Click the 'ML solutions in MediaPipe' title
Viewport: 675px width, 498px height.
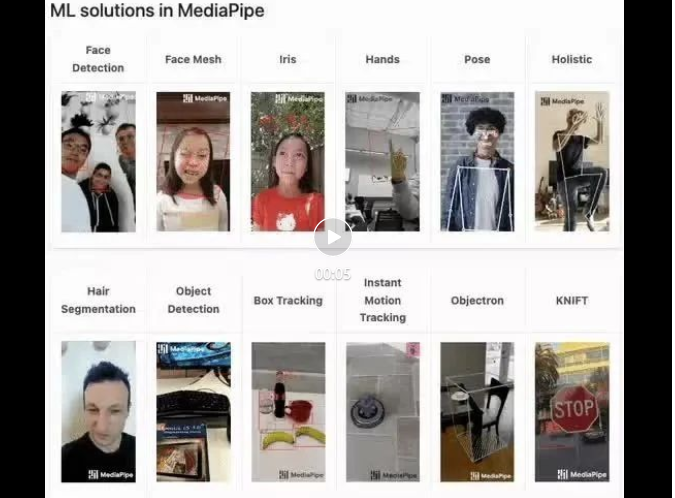158,10
